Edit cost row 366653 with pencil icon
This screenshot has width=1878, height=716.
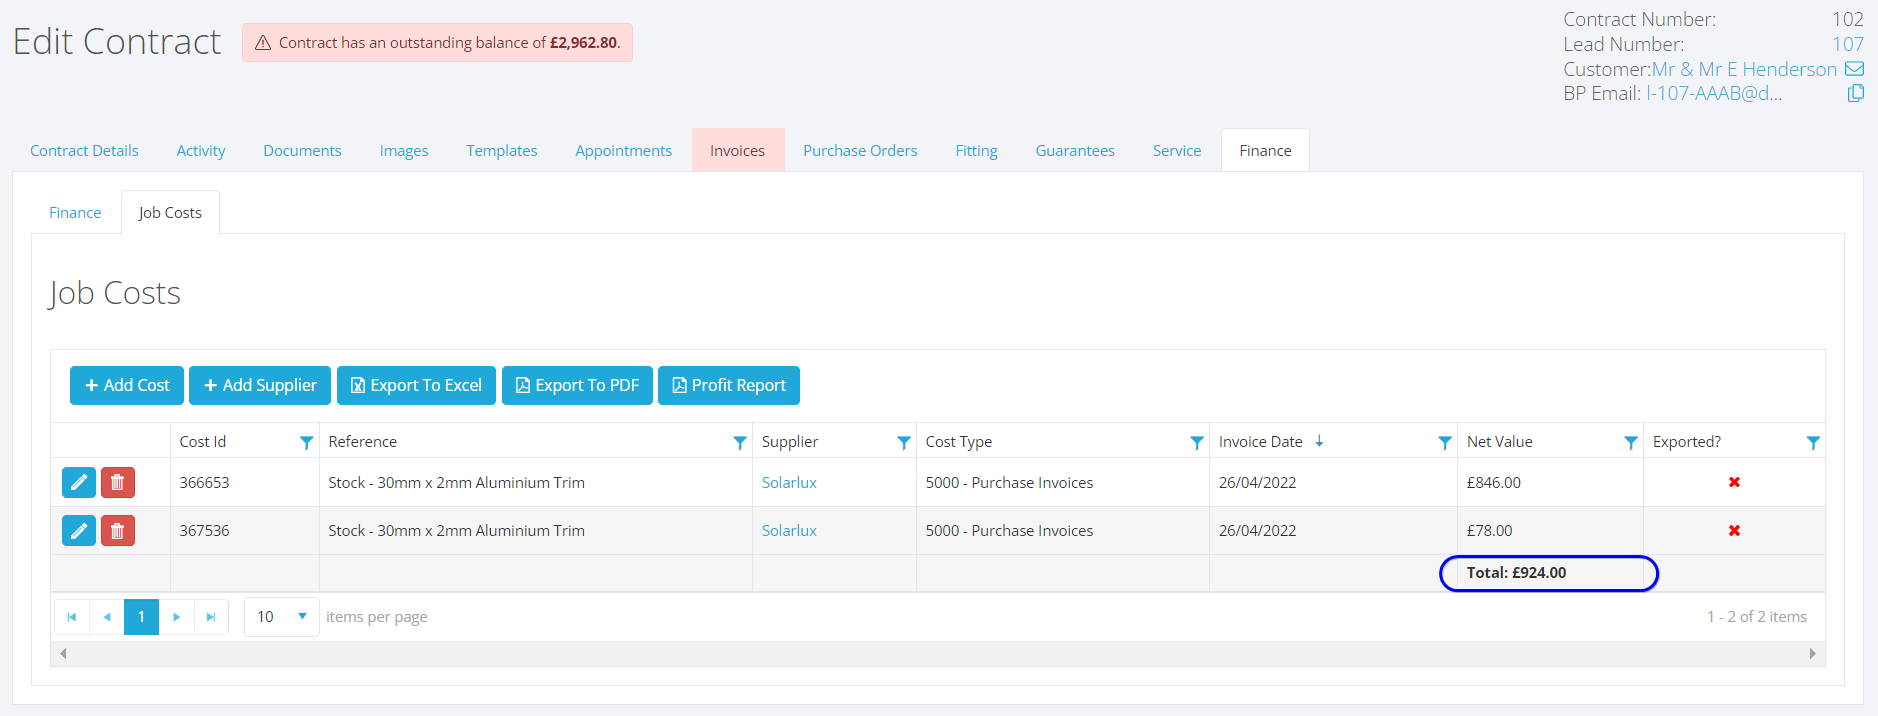[79, 482]
